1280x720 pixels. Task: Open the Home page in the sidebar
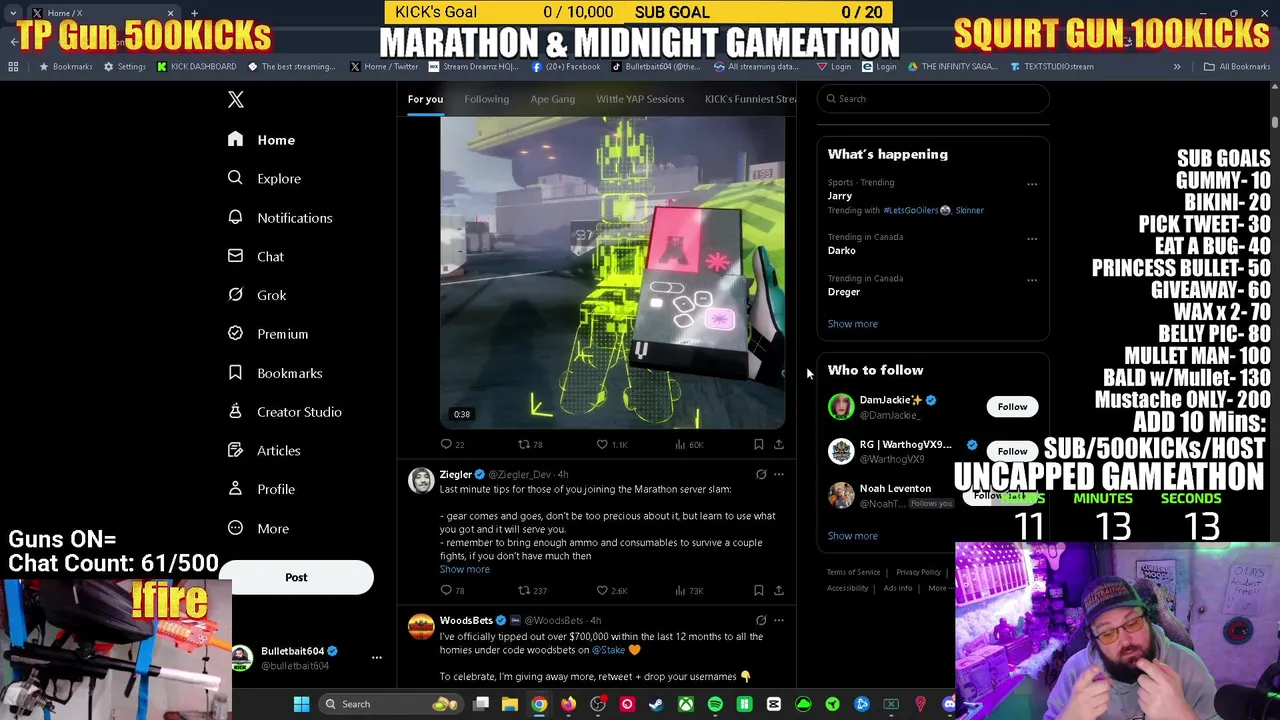pyautogui.click(x=261, y=140)
